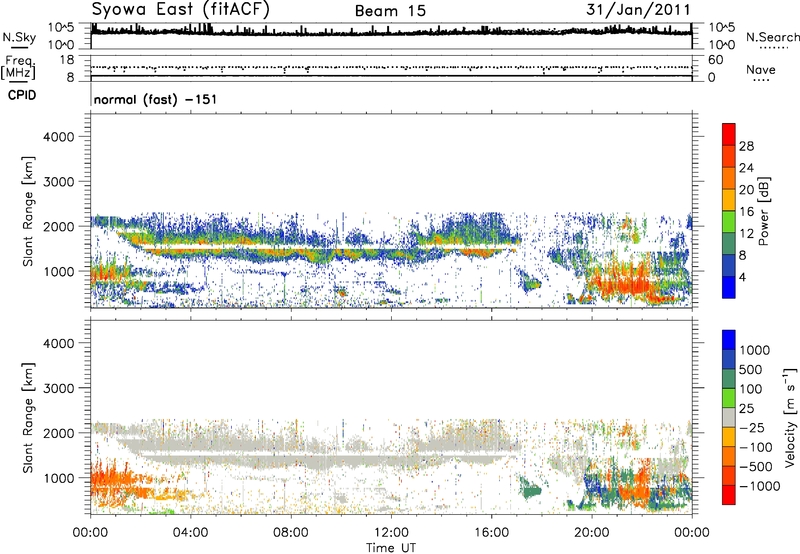Click the blue bottom of the power colorbar
The image size is (800, 554).
click(729, 287)
